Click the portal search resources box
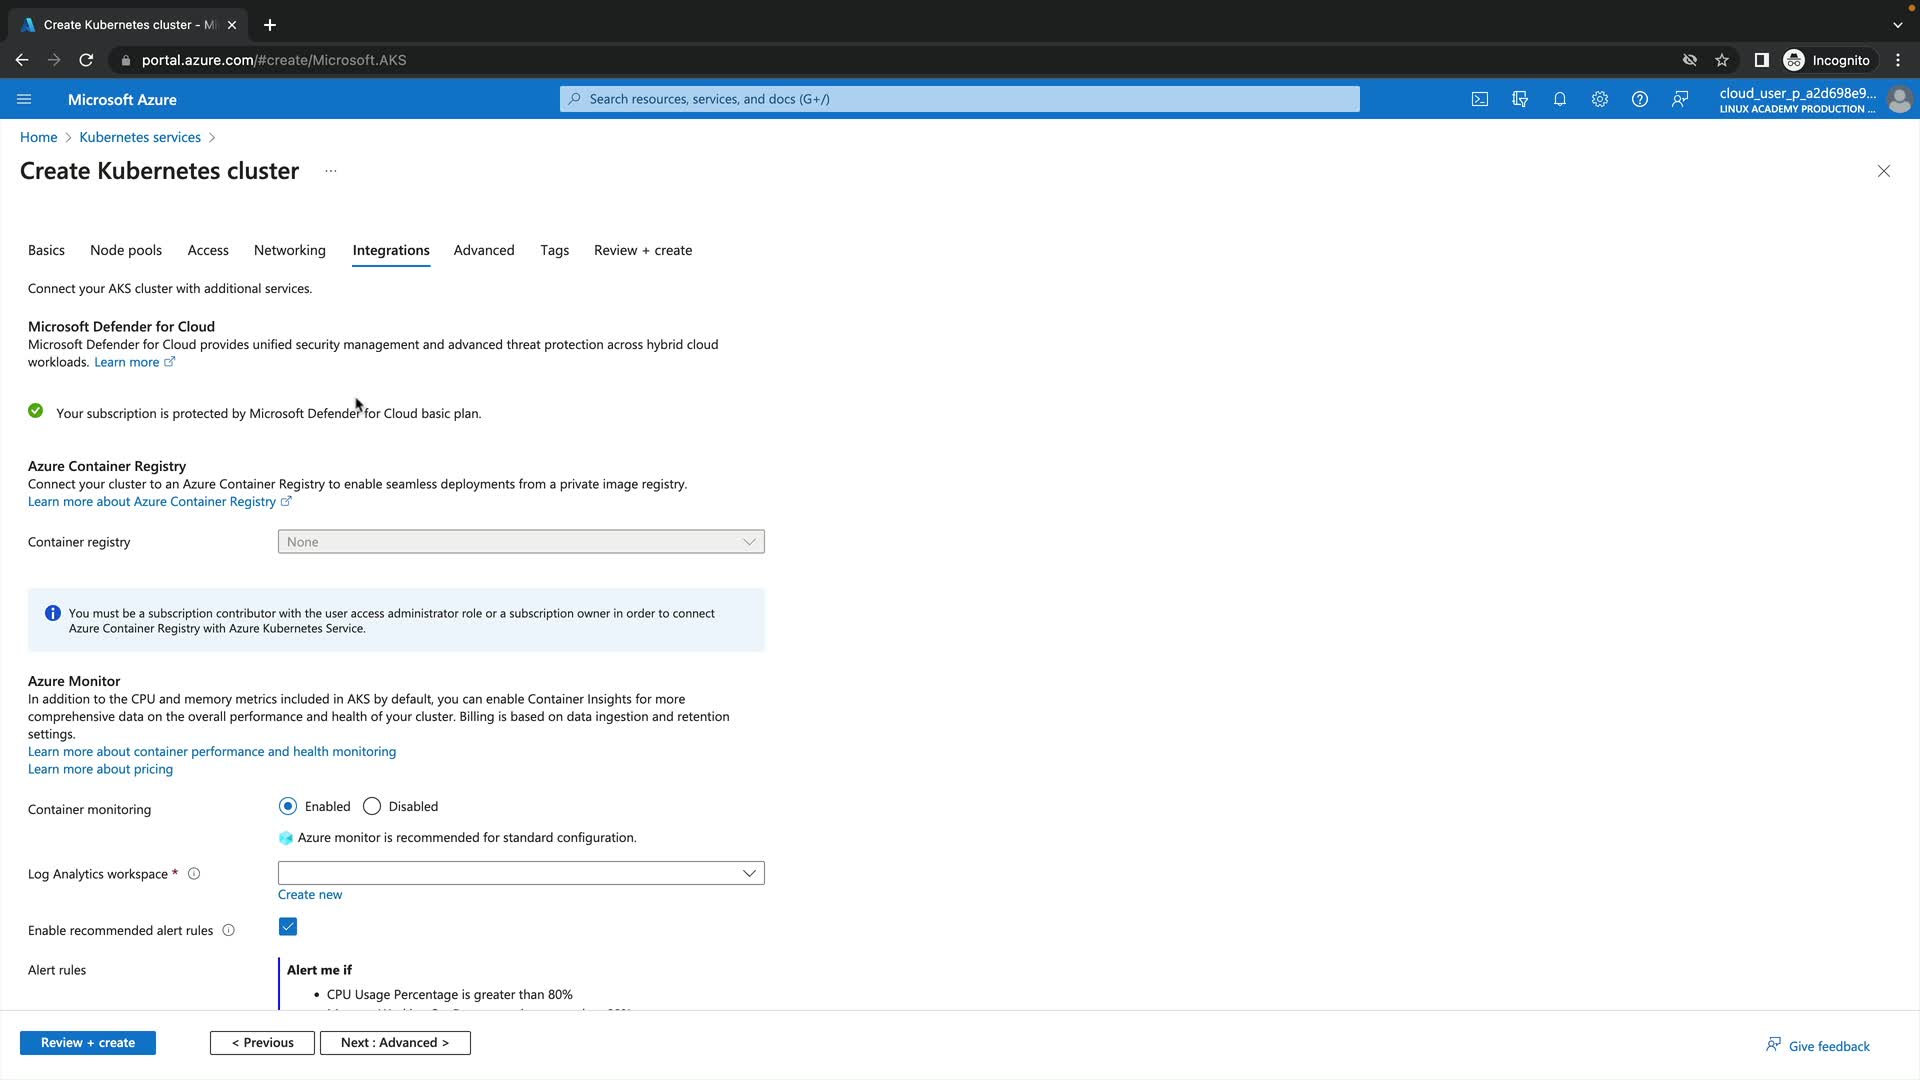This screenshot has width=1920, height=1080. 960,99
